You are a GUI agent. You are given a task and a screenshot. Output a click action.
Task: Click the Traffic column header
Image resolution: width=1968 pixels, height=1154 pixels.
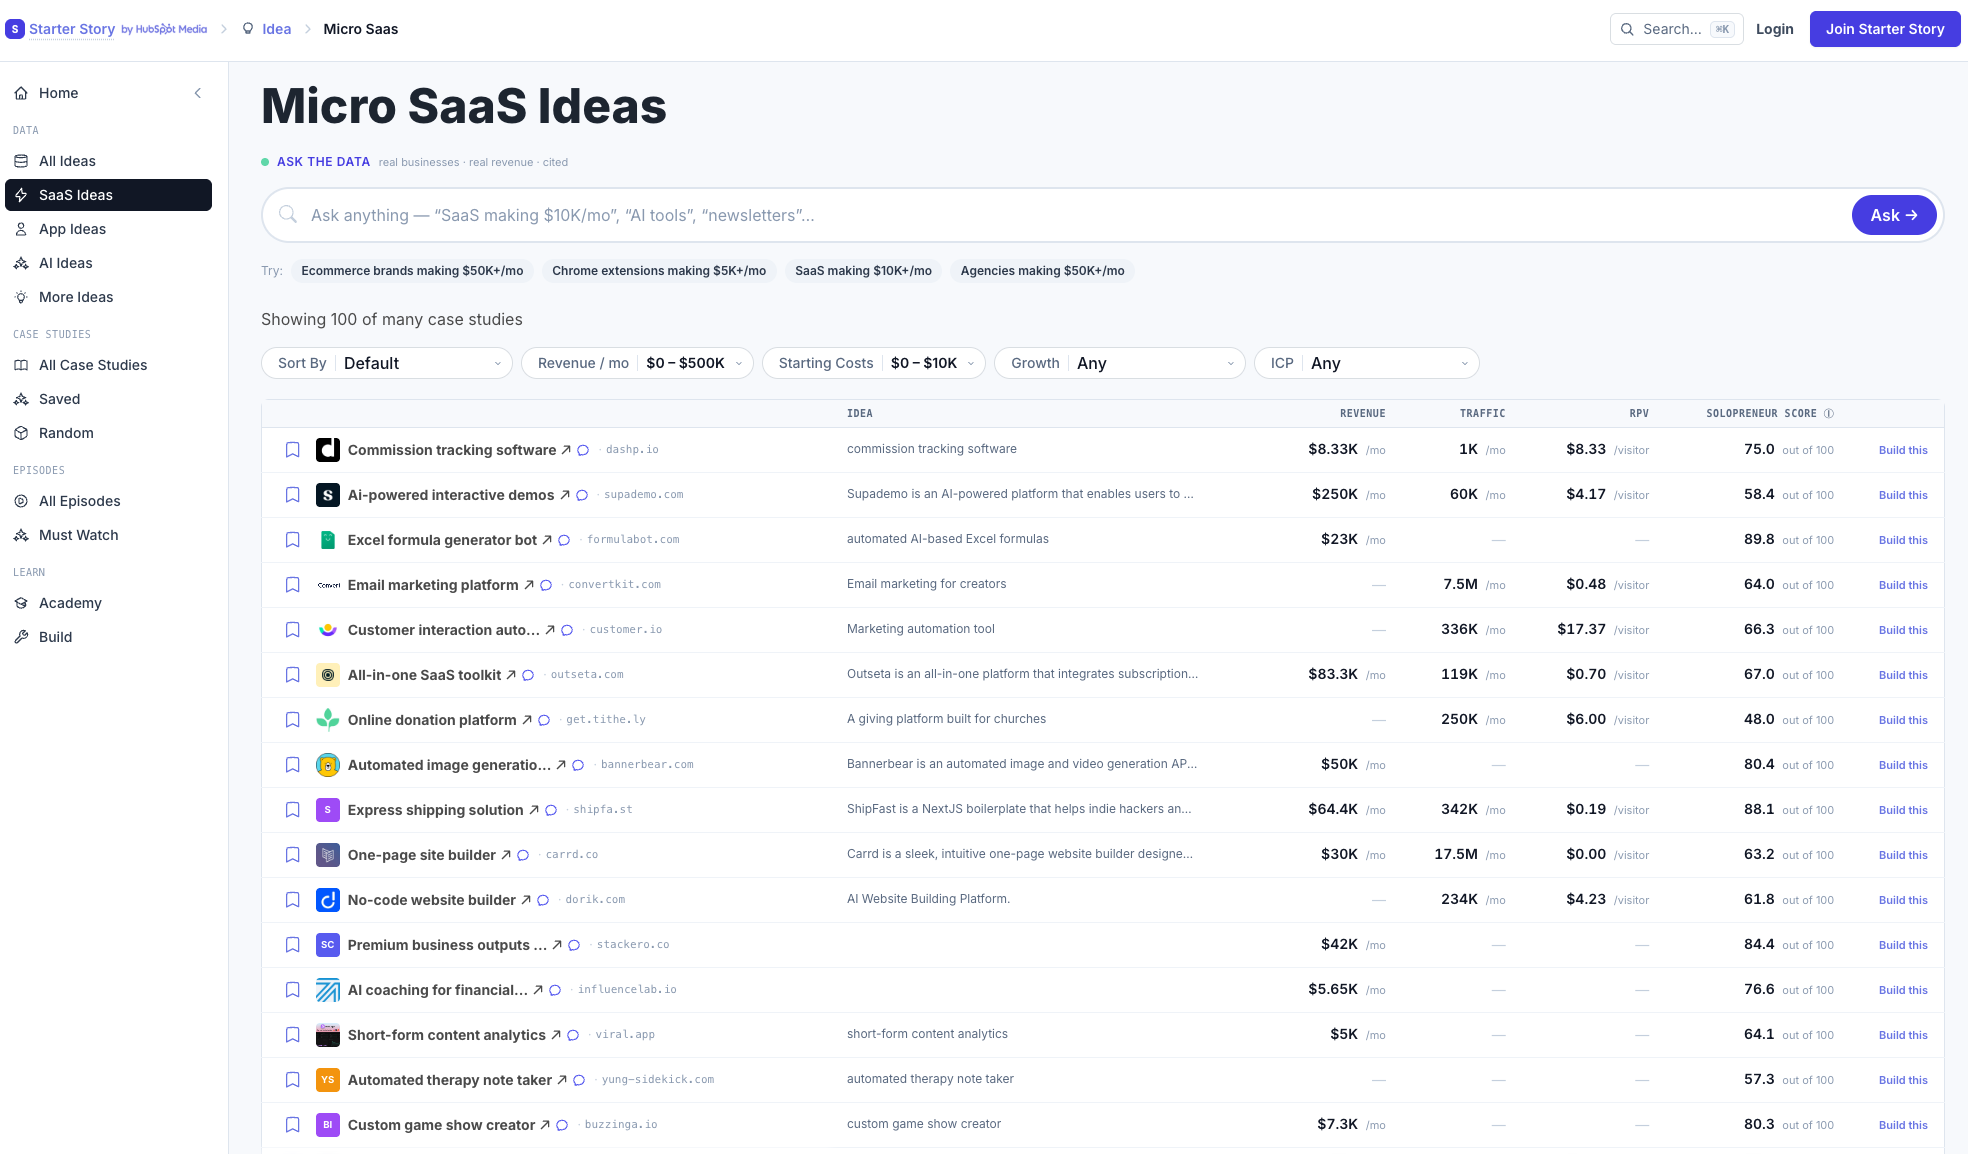click(1482, 414)
